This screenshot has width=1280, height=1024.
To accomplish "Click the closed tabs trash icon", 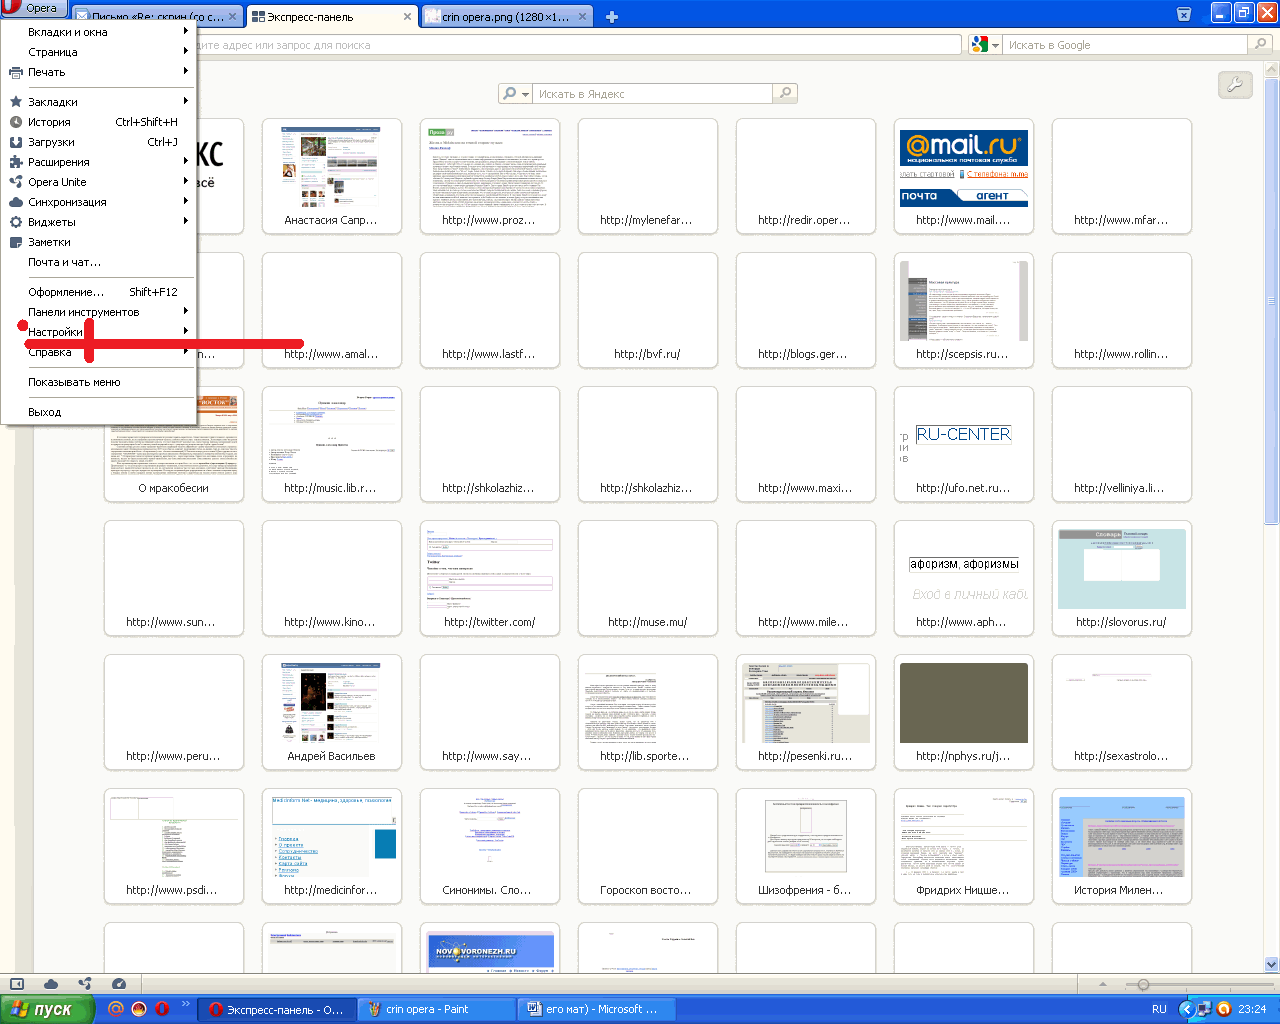I will tap(1183, 15).
